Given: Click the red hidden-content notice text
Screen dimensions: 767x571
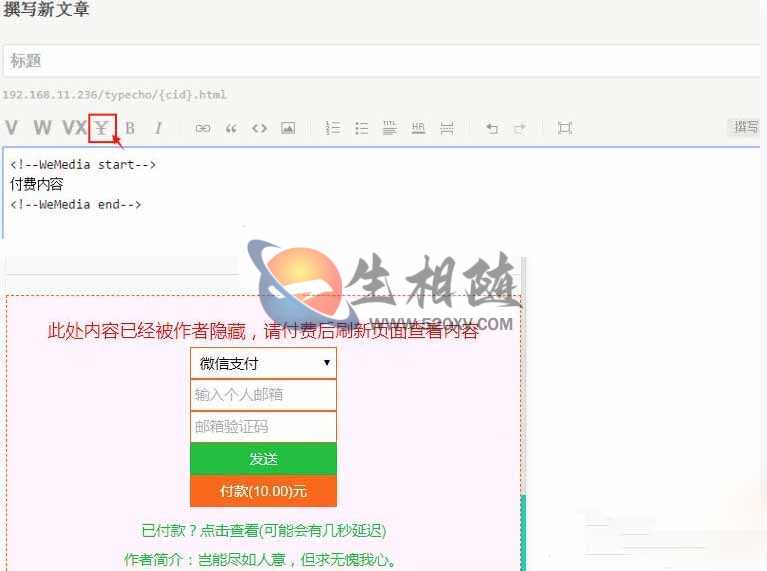Looking at the screenshot, I should click(263, 331).
